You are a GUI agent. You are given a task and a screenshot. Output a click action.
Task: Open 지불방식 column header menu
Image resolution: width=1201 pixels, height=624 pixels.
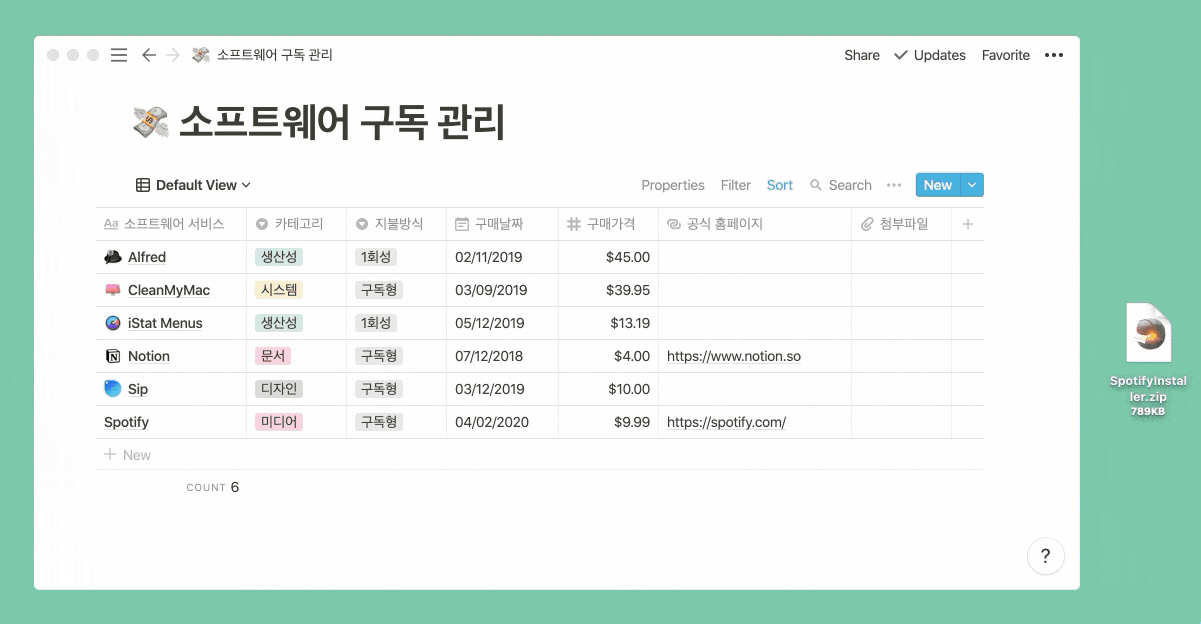pos(397,224)
